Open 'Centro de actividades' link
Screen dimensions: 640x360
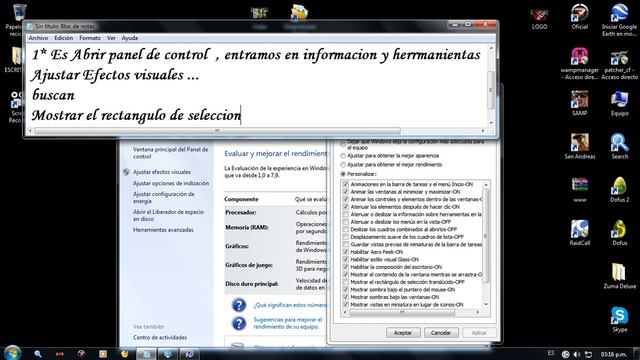160,338
